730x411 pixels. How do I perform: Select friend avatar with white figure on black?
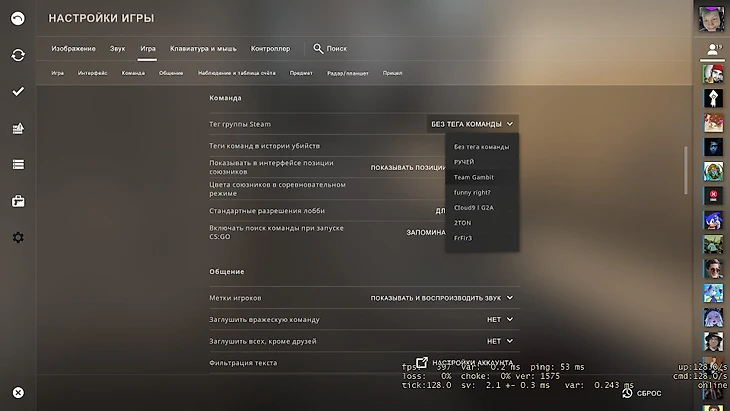(x=713, y=98)
